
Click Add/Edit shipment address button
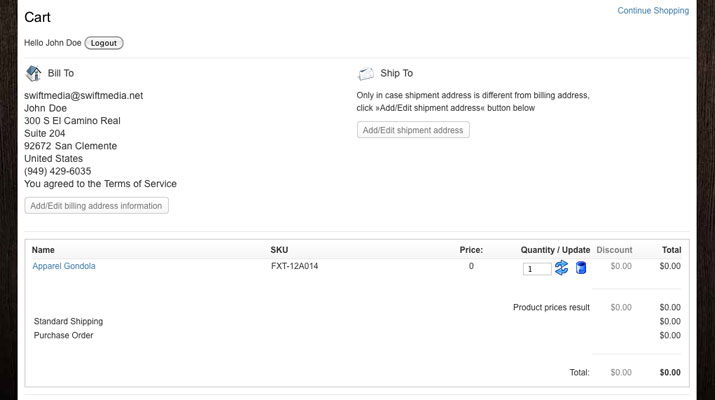[413, 130]
